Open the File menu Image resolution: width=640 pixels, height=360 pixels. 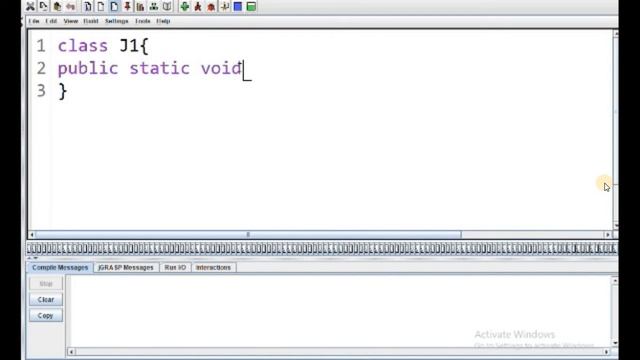pos(34,21)
